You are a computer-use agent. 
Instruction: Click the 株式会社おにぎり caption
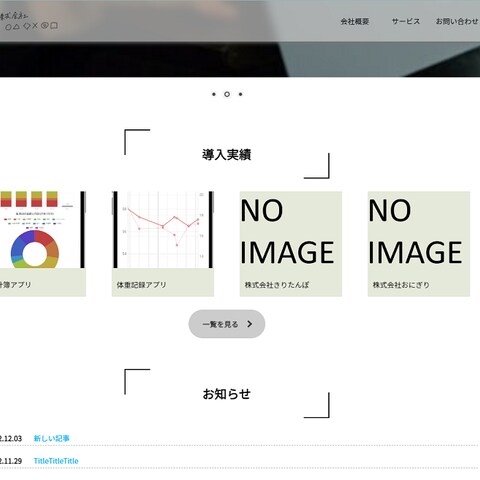(401, 285)
